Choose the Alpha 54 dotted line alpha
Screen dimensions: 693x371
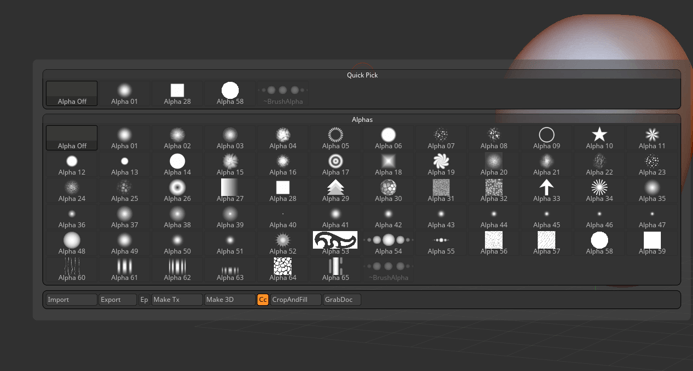tap(388, 244)
